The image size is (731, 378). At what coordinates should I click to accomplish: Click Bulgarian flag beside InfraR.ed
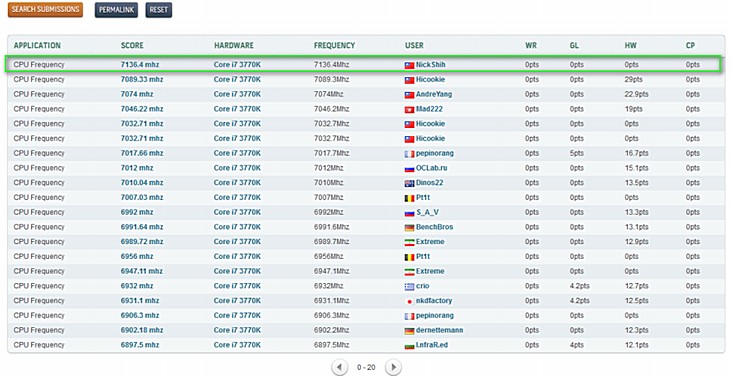pyautogui.click(x=409, y=346)
